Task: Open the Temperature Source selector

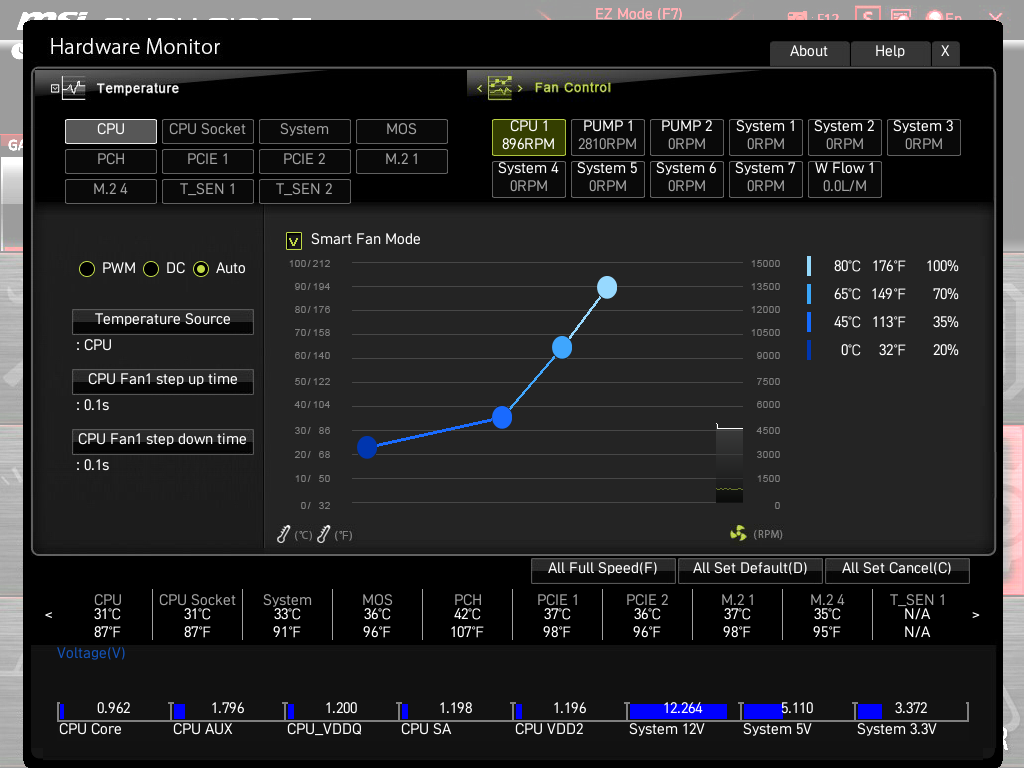Action: tap(163, 321)
